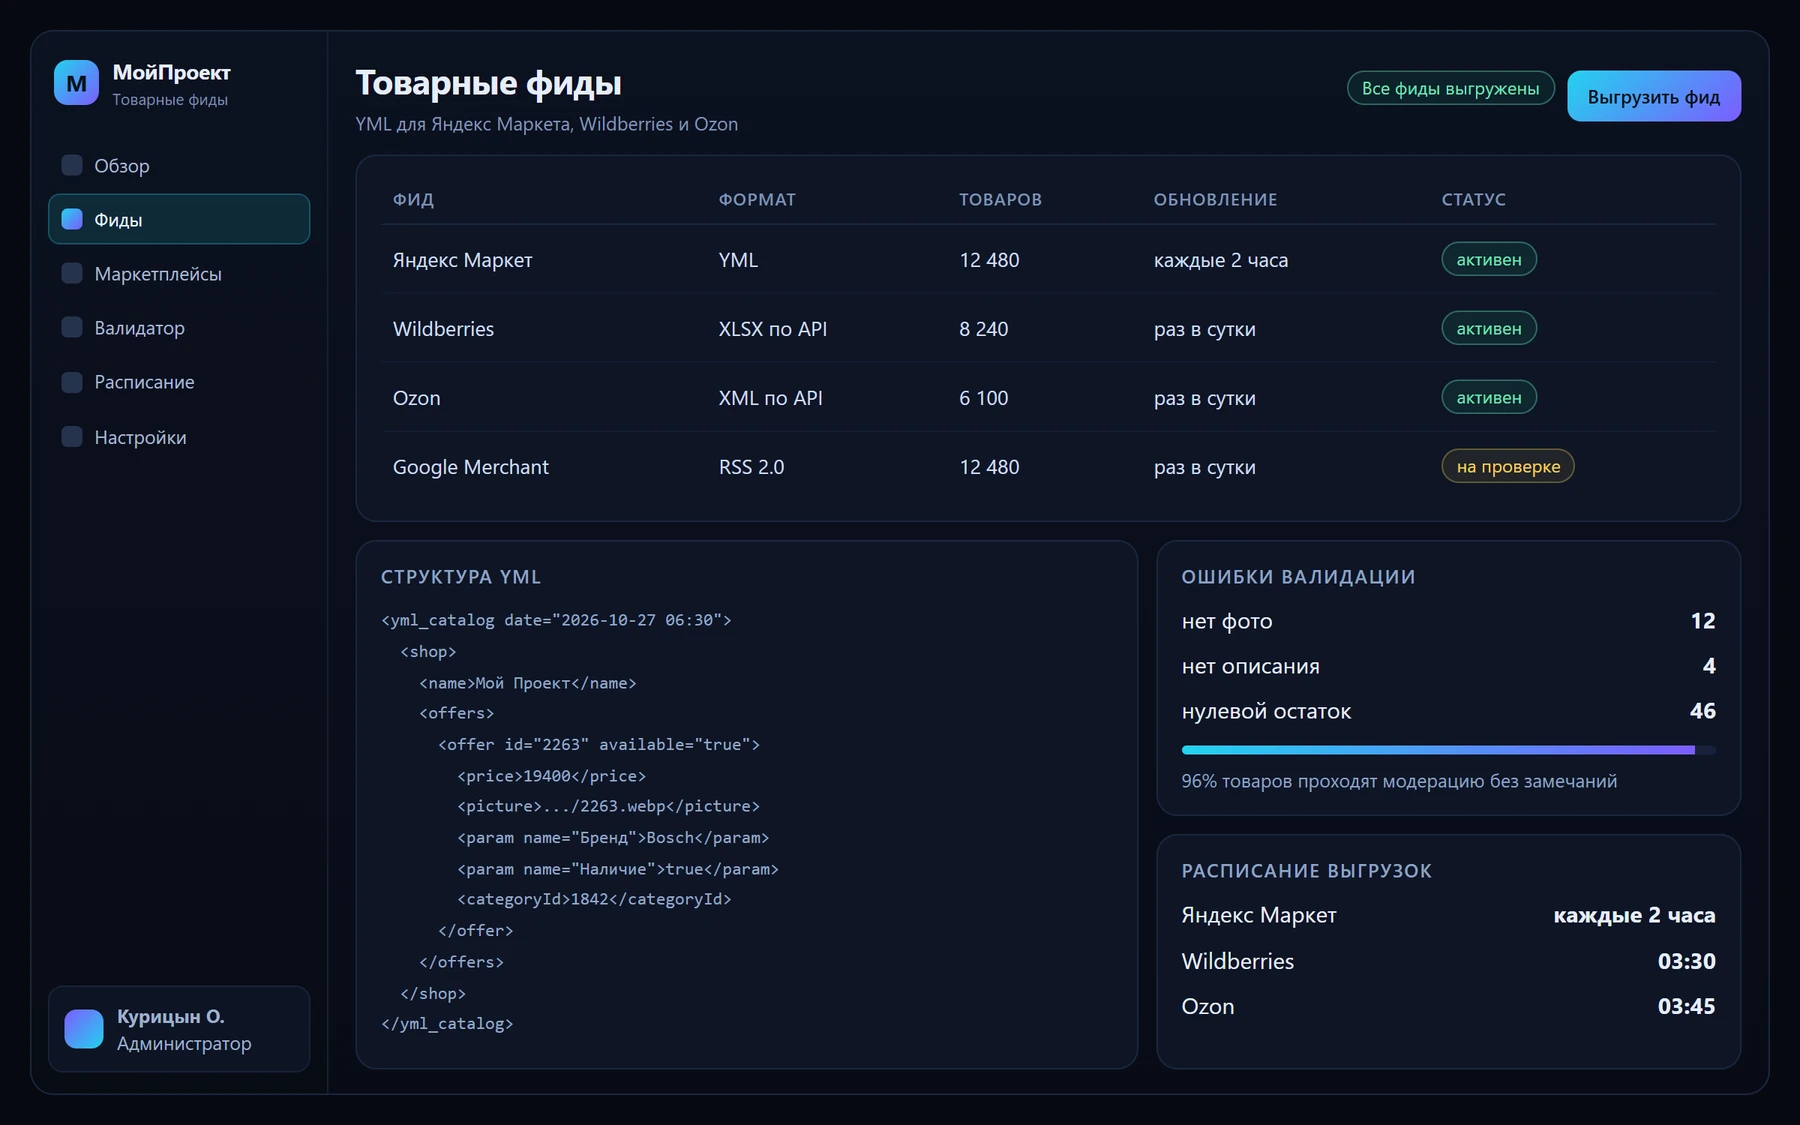Click the icon beside Фиды
The height and width of the screenshot is (1125, 1800).
tap(72, 219)
